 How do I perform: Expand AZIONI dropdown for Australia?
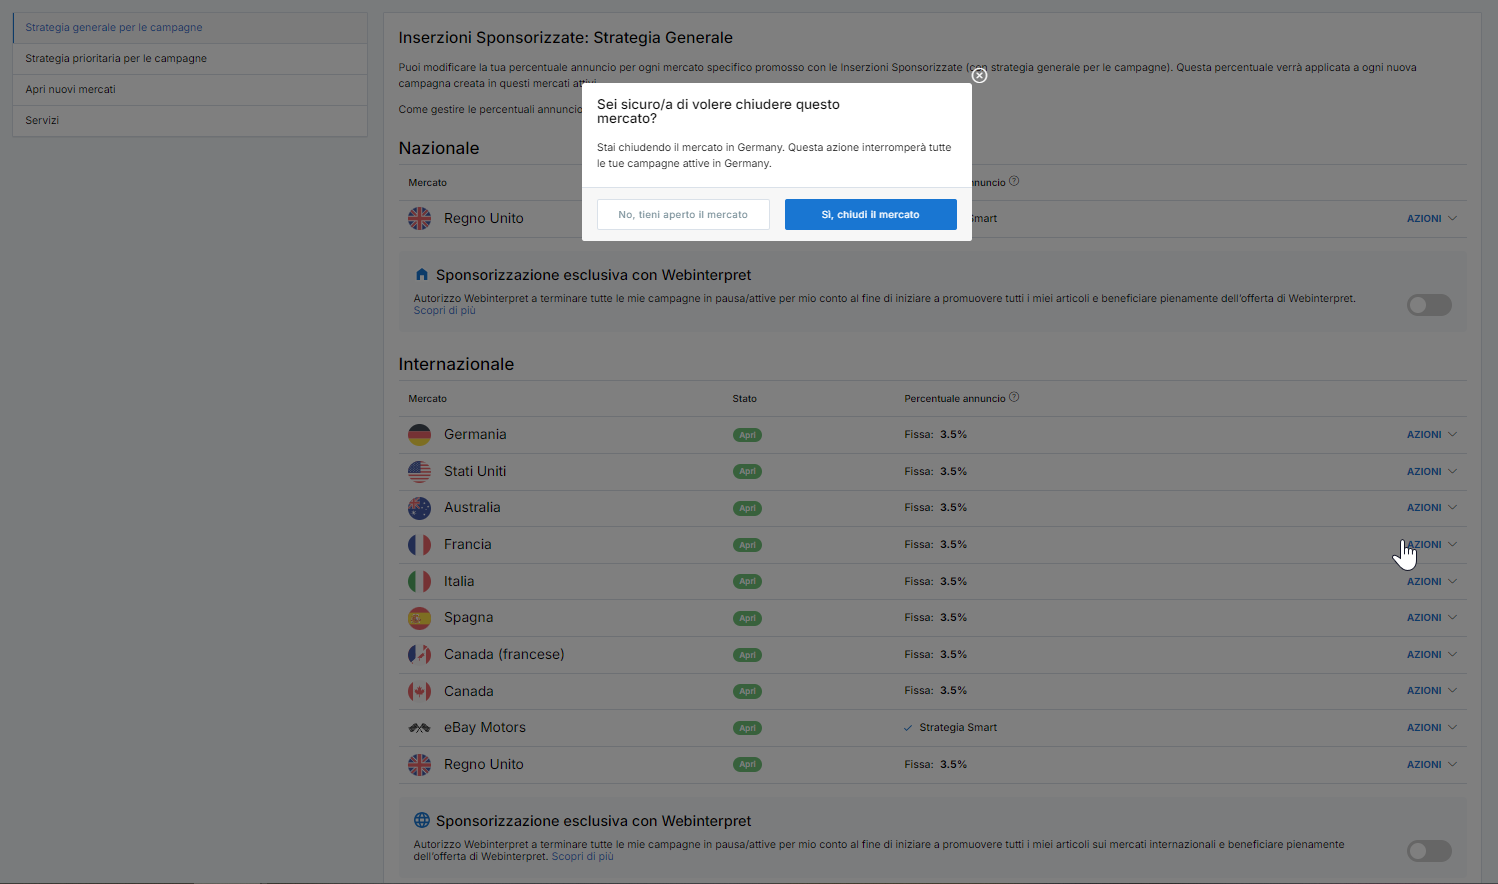[x=1431, y=508]
